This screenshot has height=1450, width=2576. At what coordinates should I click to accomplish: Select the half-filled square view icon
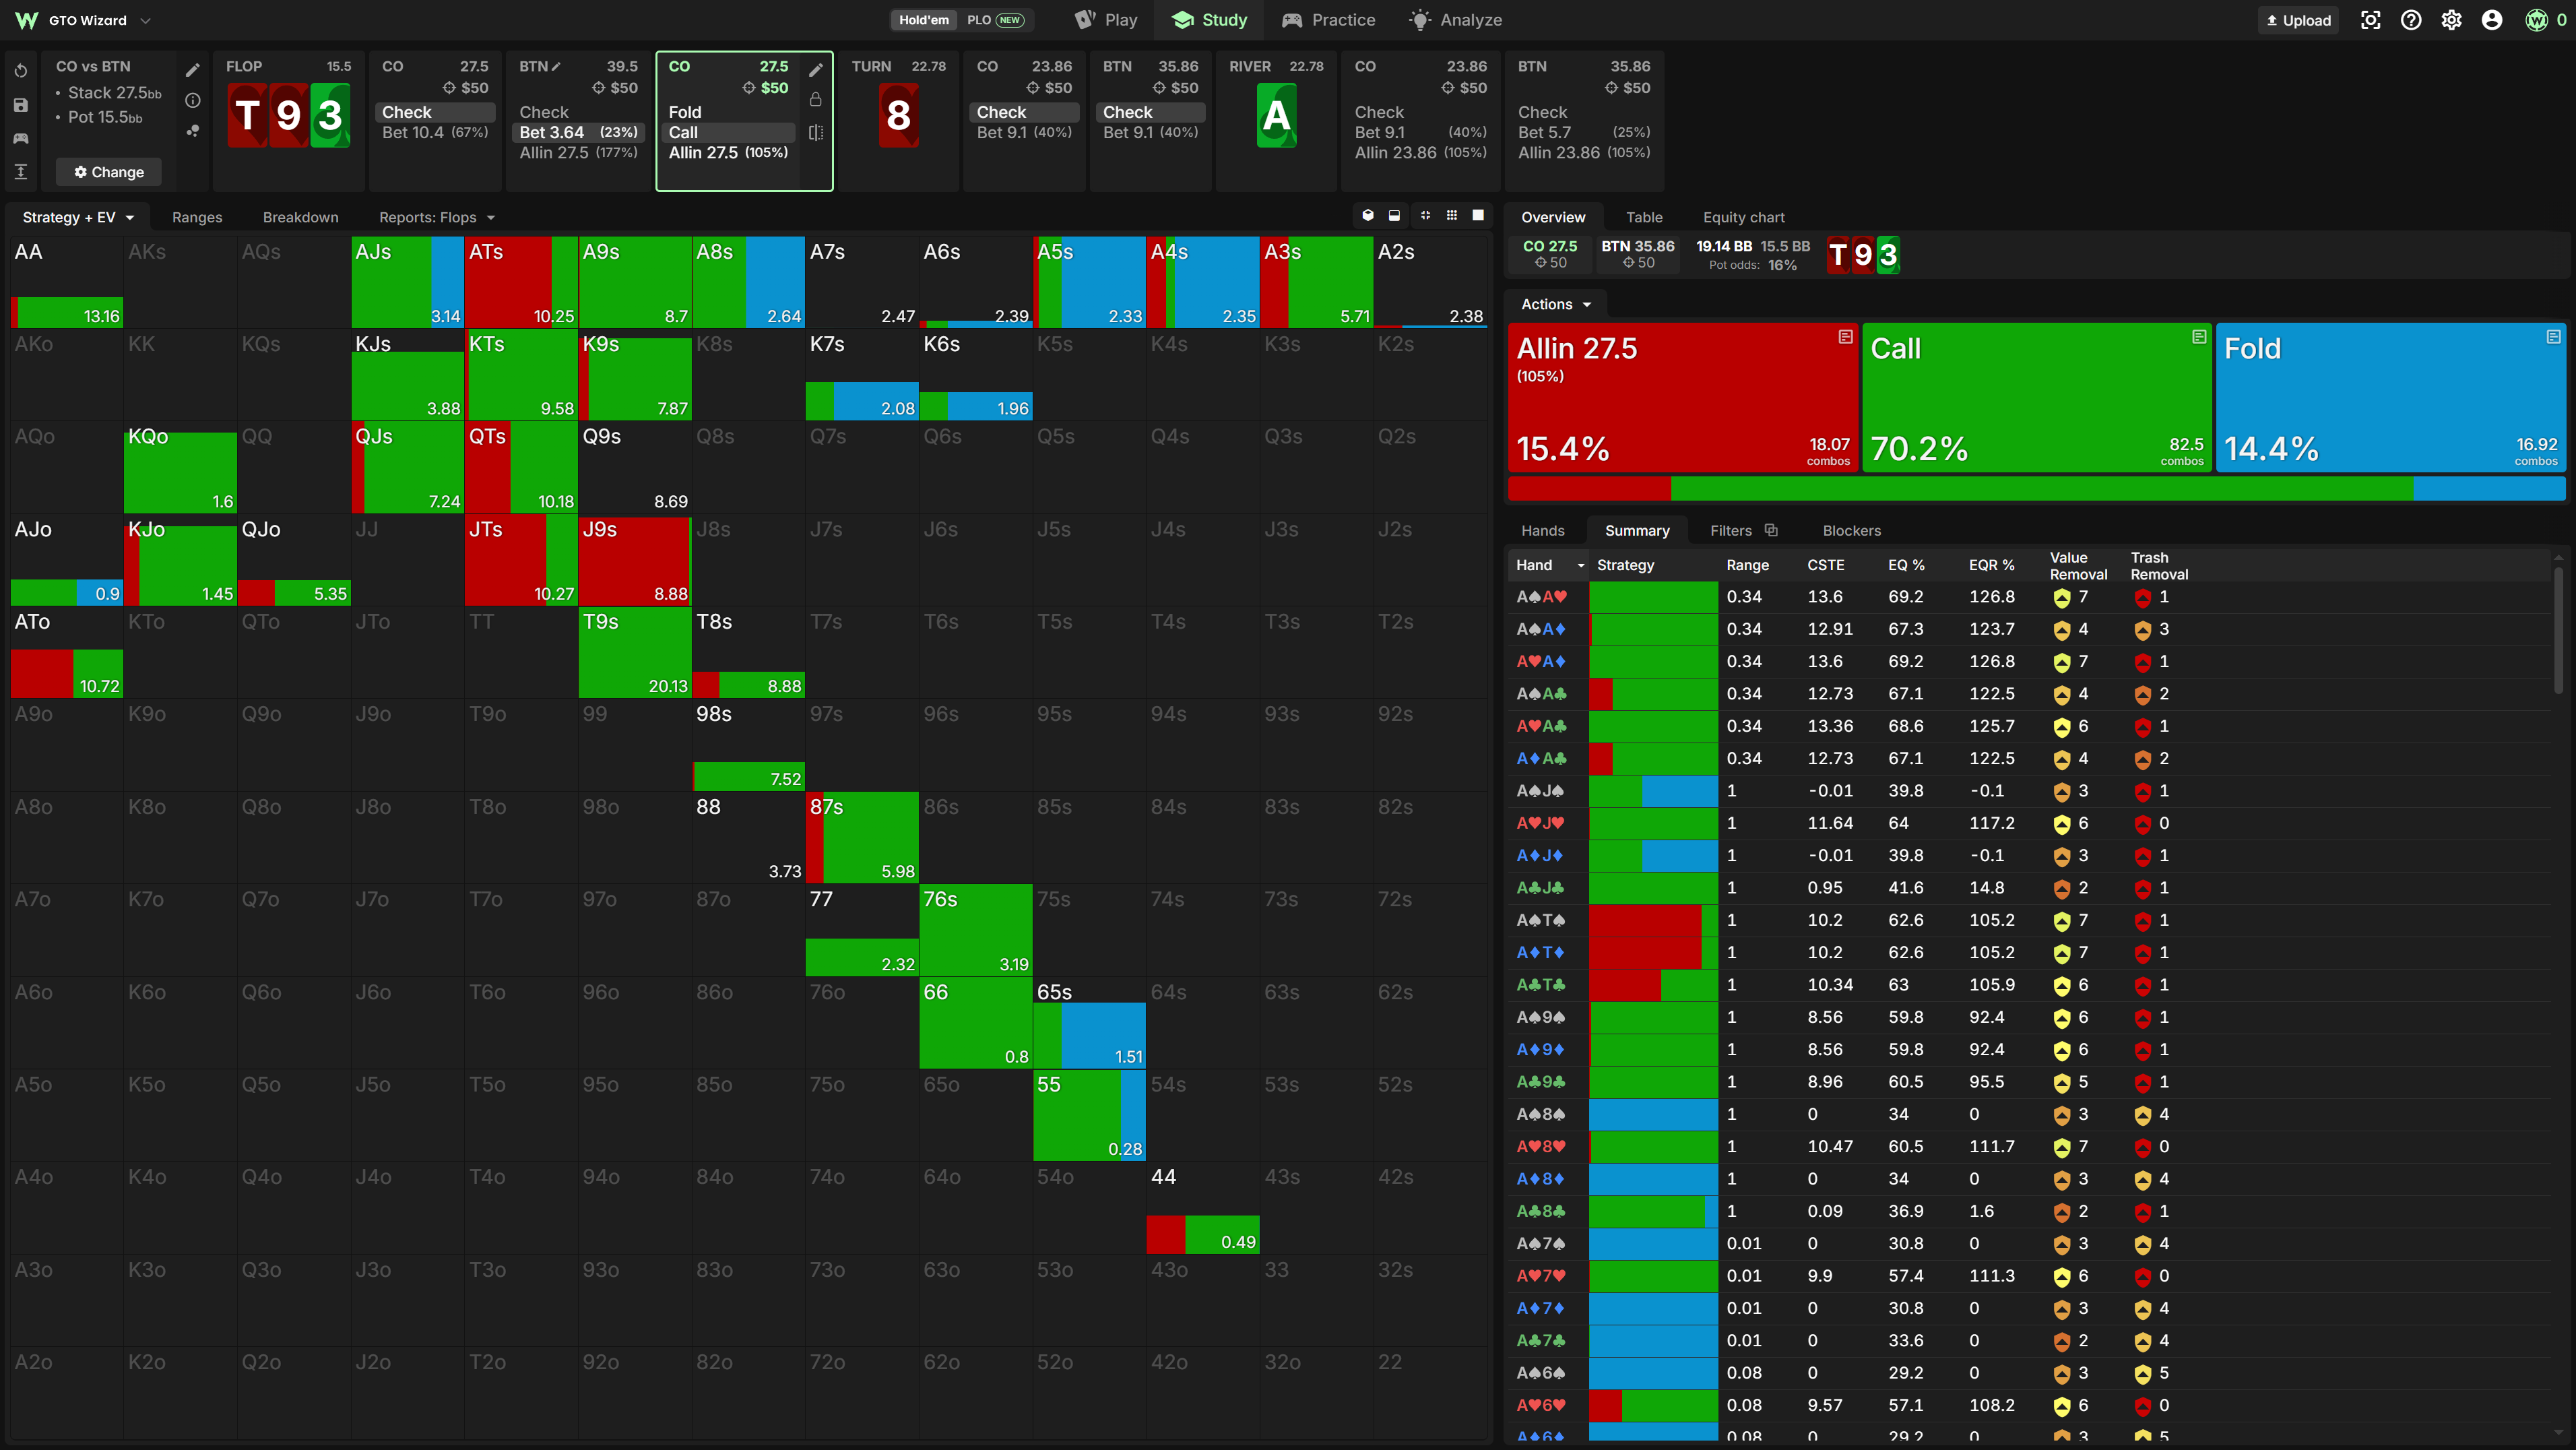[1394, 215]
